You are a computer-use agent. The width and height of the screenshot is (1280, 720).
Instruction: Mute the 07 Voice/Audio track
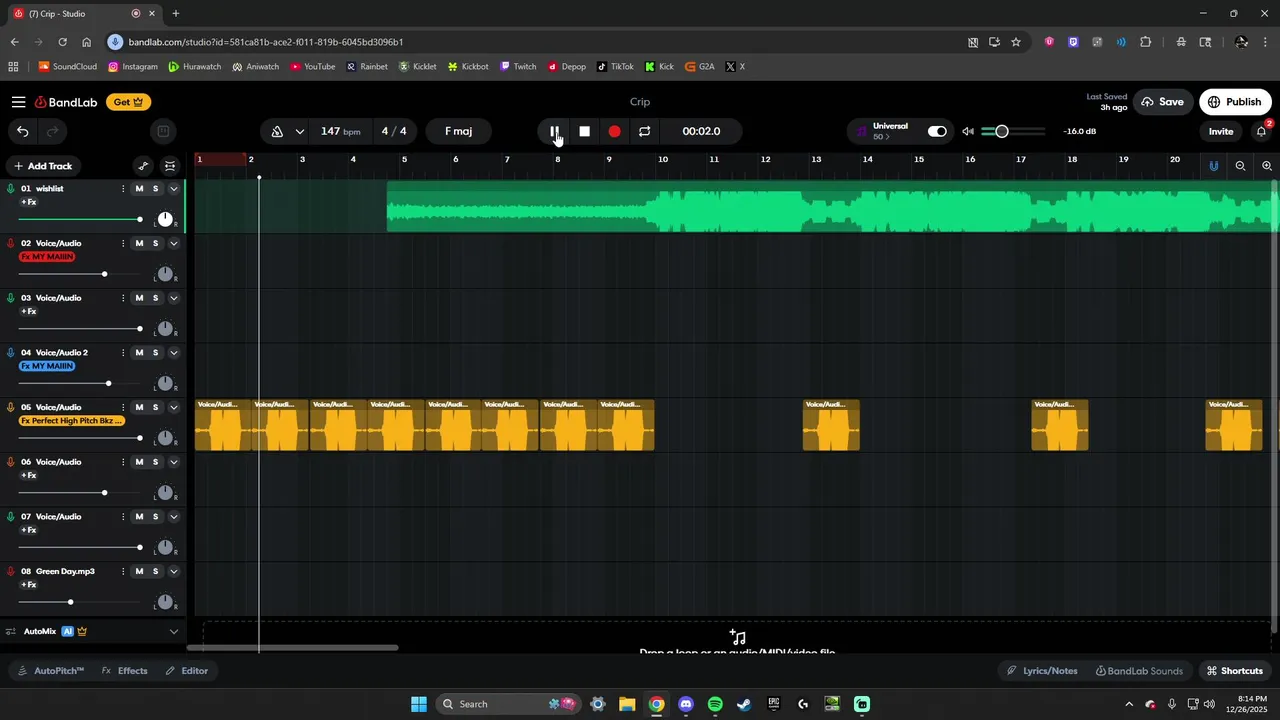point(139,517)
